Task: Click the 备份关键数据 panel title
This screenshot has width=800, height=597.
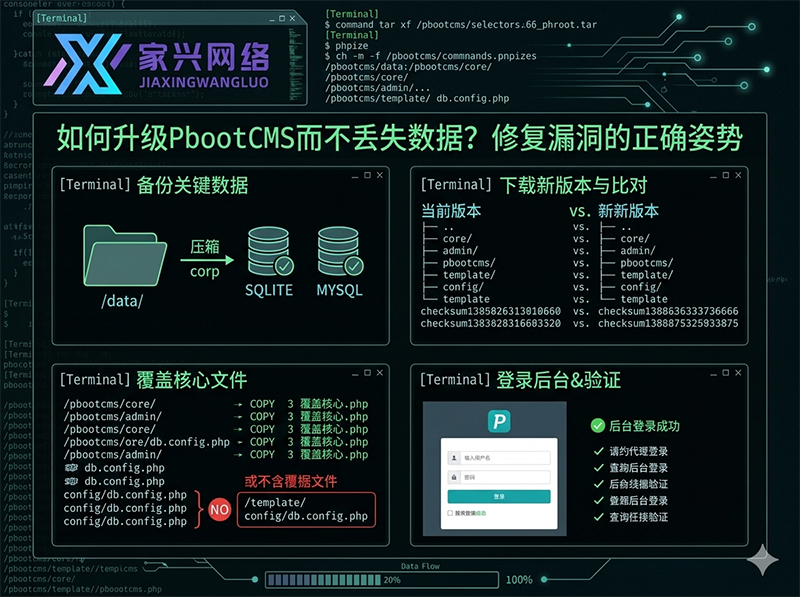Action: click(x=192, y=185)
